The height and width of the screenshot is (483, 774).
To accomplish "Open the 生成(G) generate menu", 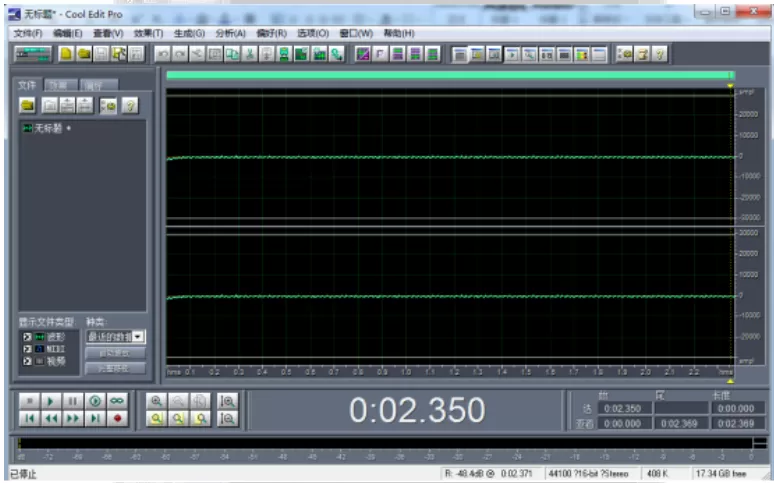I will tap(189, 33).
